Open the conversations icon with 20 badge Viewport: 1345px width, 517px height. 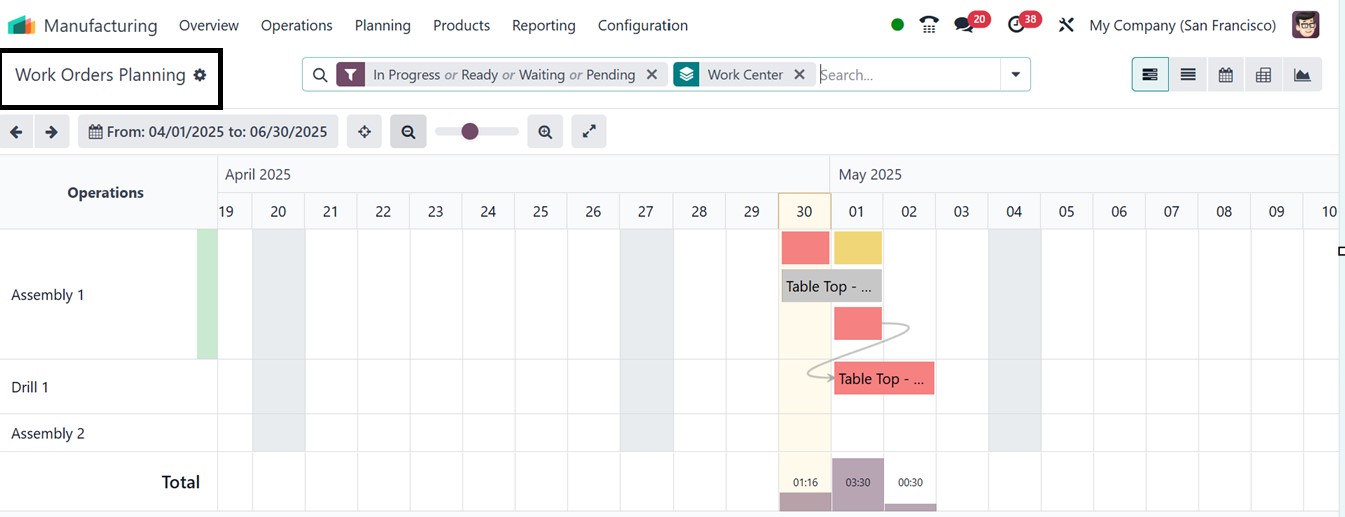964,25
